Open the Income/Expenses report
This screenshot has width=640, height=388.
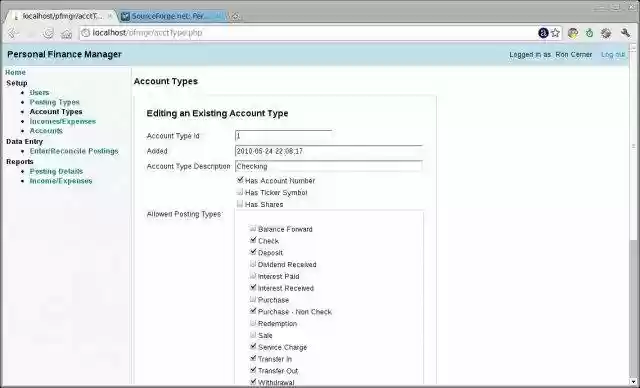click(61, 181)
